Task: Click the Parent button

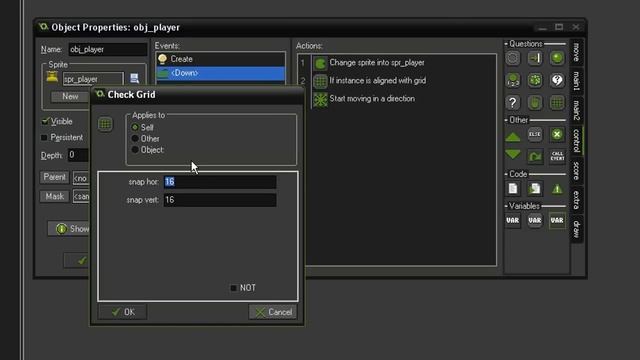Action: [54, 177]
